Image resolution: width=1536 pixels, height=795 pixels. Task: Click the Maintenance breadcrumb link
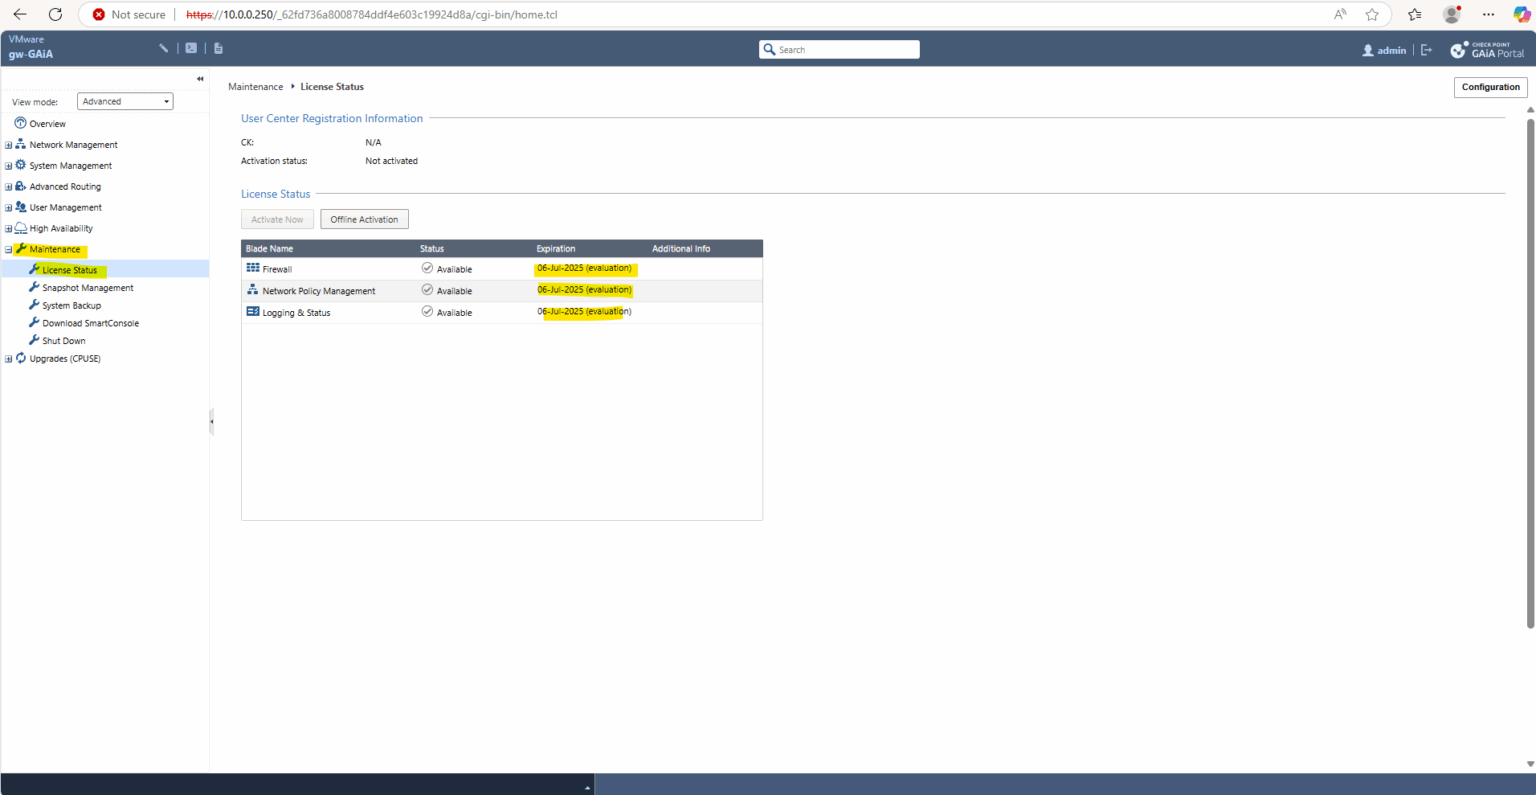(x=255, y=86)
